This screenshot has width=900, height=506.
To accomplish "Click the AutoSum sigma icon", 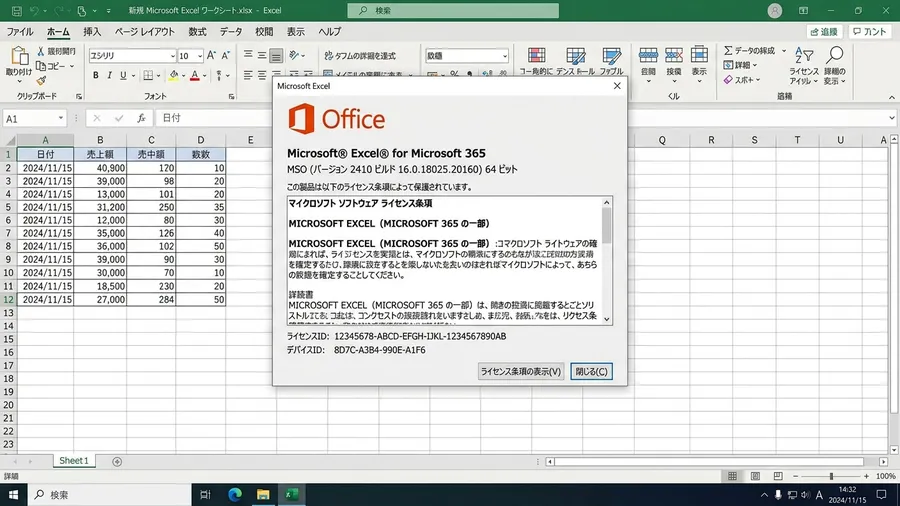I will [728, 50].
